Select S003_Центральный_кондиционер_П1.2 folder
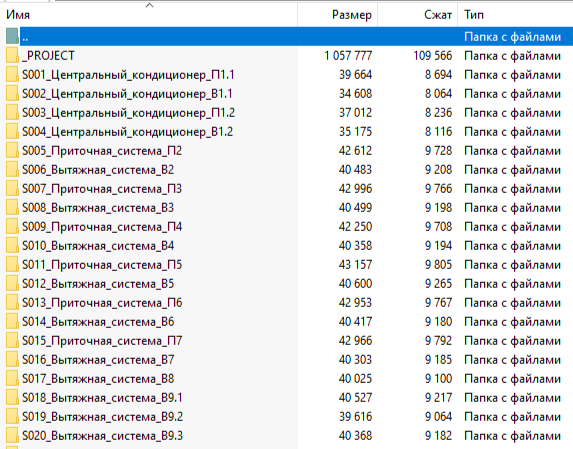Viewport: 573px width, 449px height. pos(128,113)
